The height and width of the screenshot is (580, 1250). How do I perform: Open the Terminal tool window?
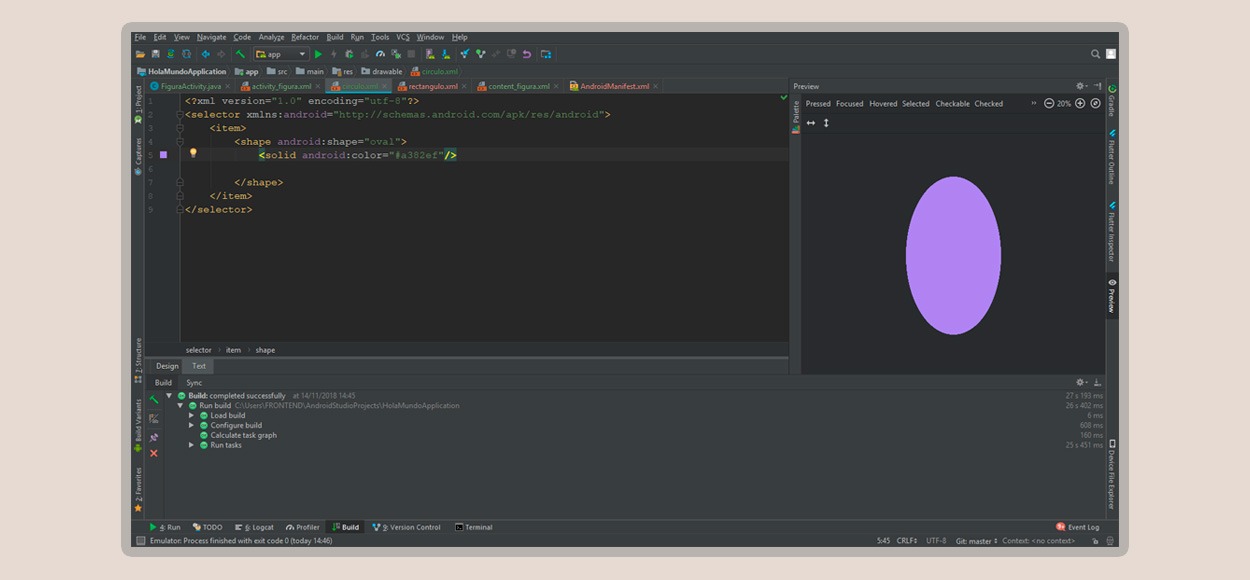pyautogui.click(x=473, y=527)
